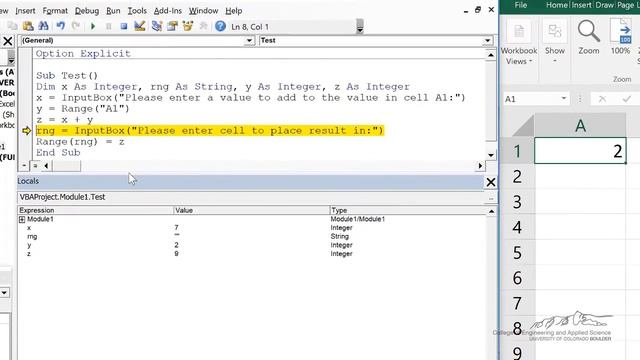Switch to Procedure View button
This screenshot has width=640, height=360.
pyautogui.click(x=24, y=166)
